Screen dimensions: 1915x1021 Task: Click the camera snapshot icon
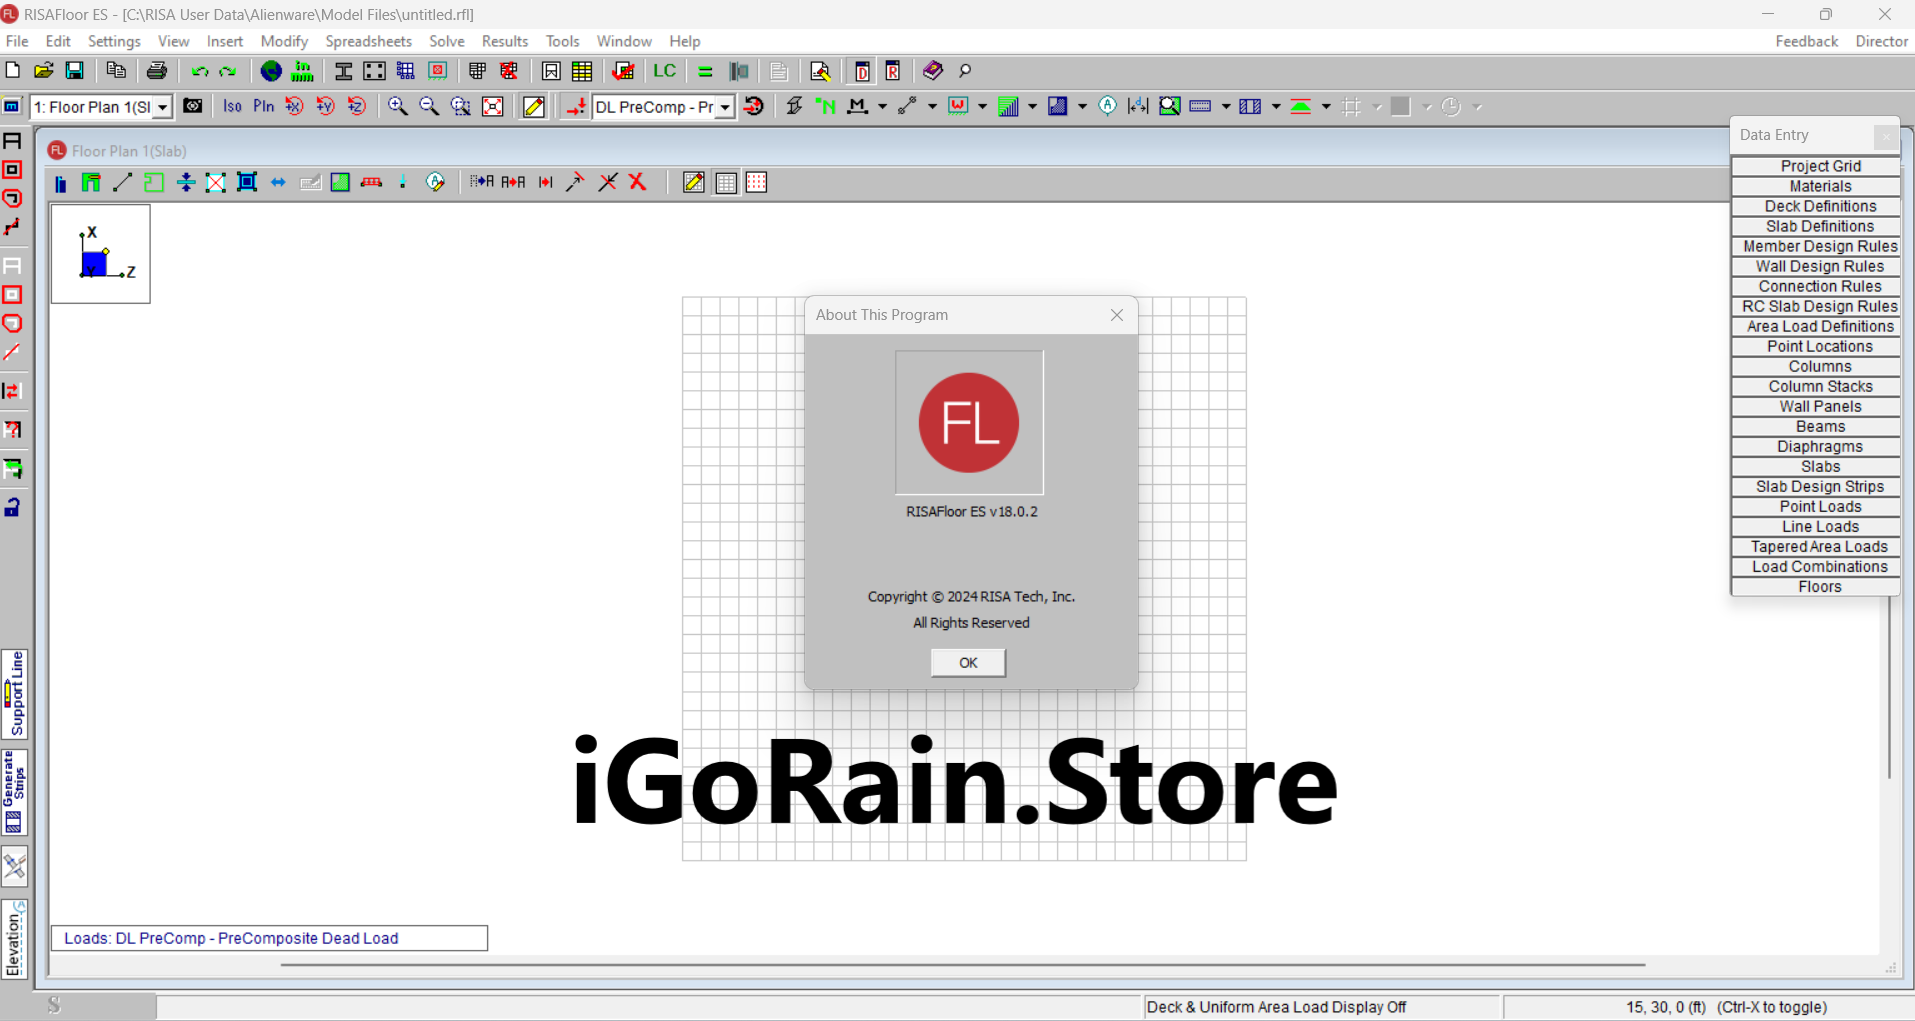(193, 107)
